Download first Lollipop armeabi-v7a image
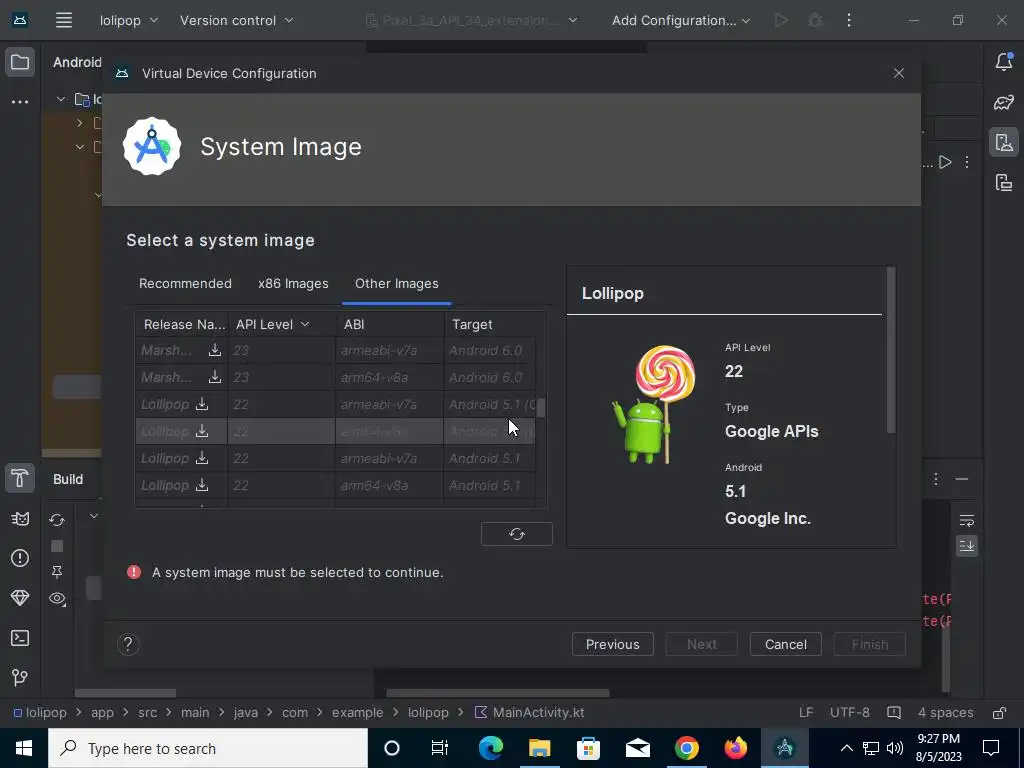This screenshot has width=1024, height=768. click(x=202, y=404)
